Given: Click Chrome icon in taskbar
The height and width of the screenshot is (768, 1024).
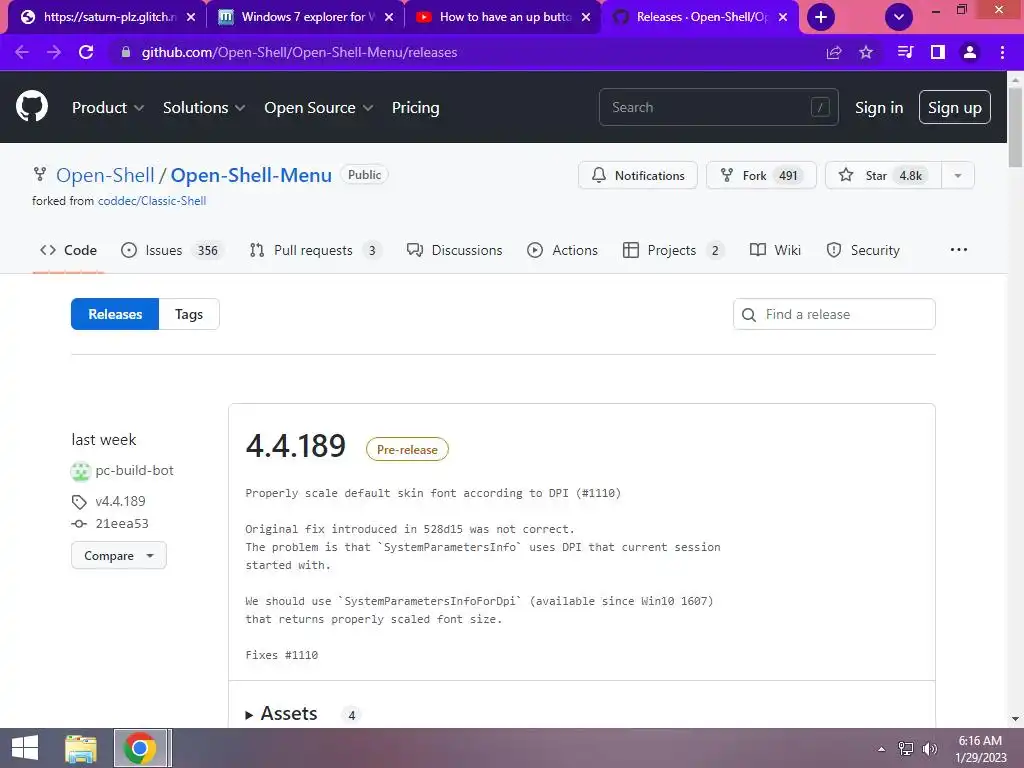Looking at the screenshot, I should [139, 748].
